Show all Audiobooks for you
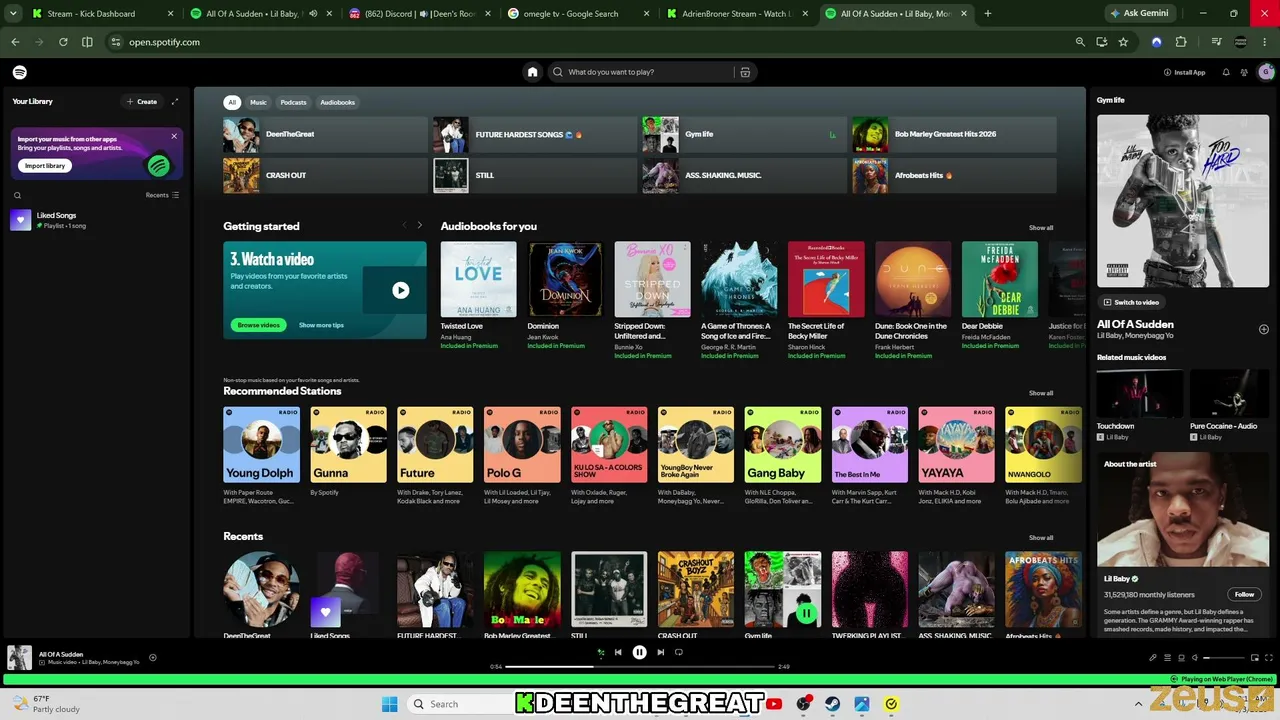This screenshot has width=1280, height=720. pyautogui.click(x=1041, y=227)
